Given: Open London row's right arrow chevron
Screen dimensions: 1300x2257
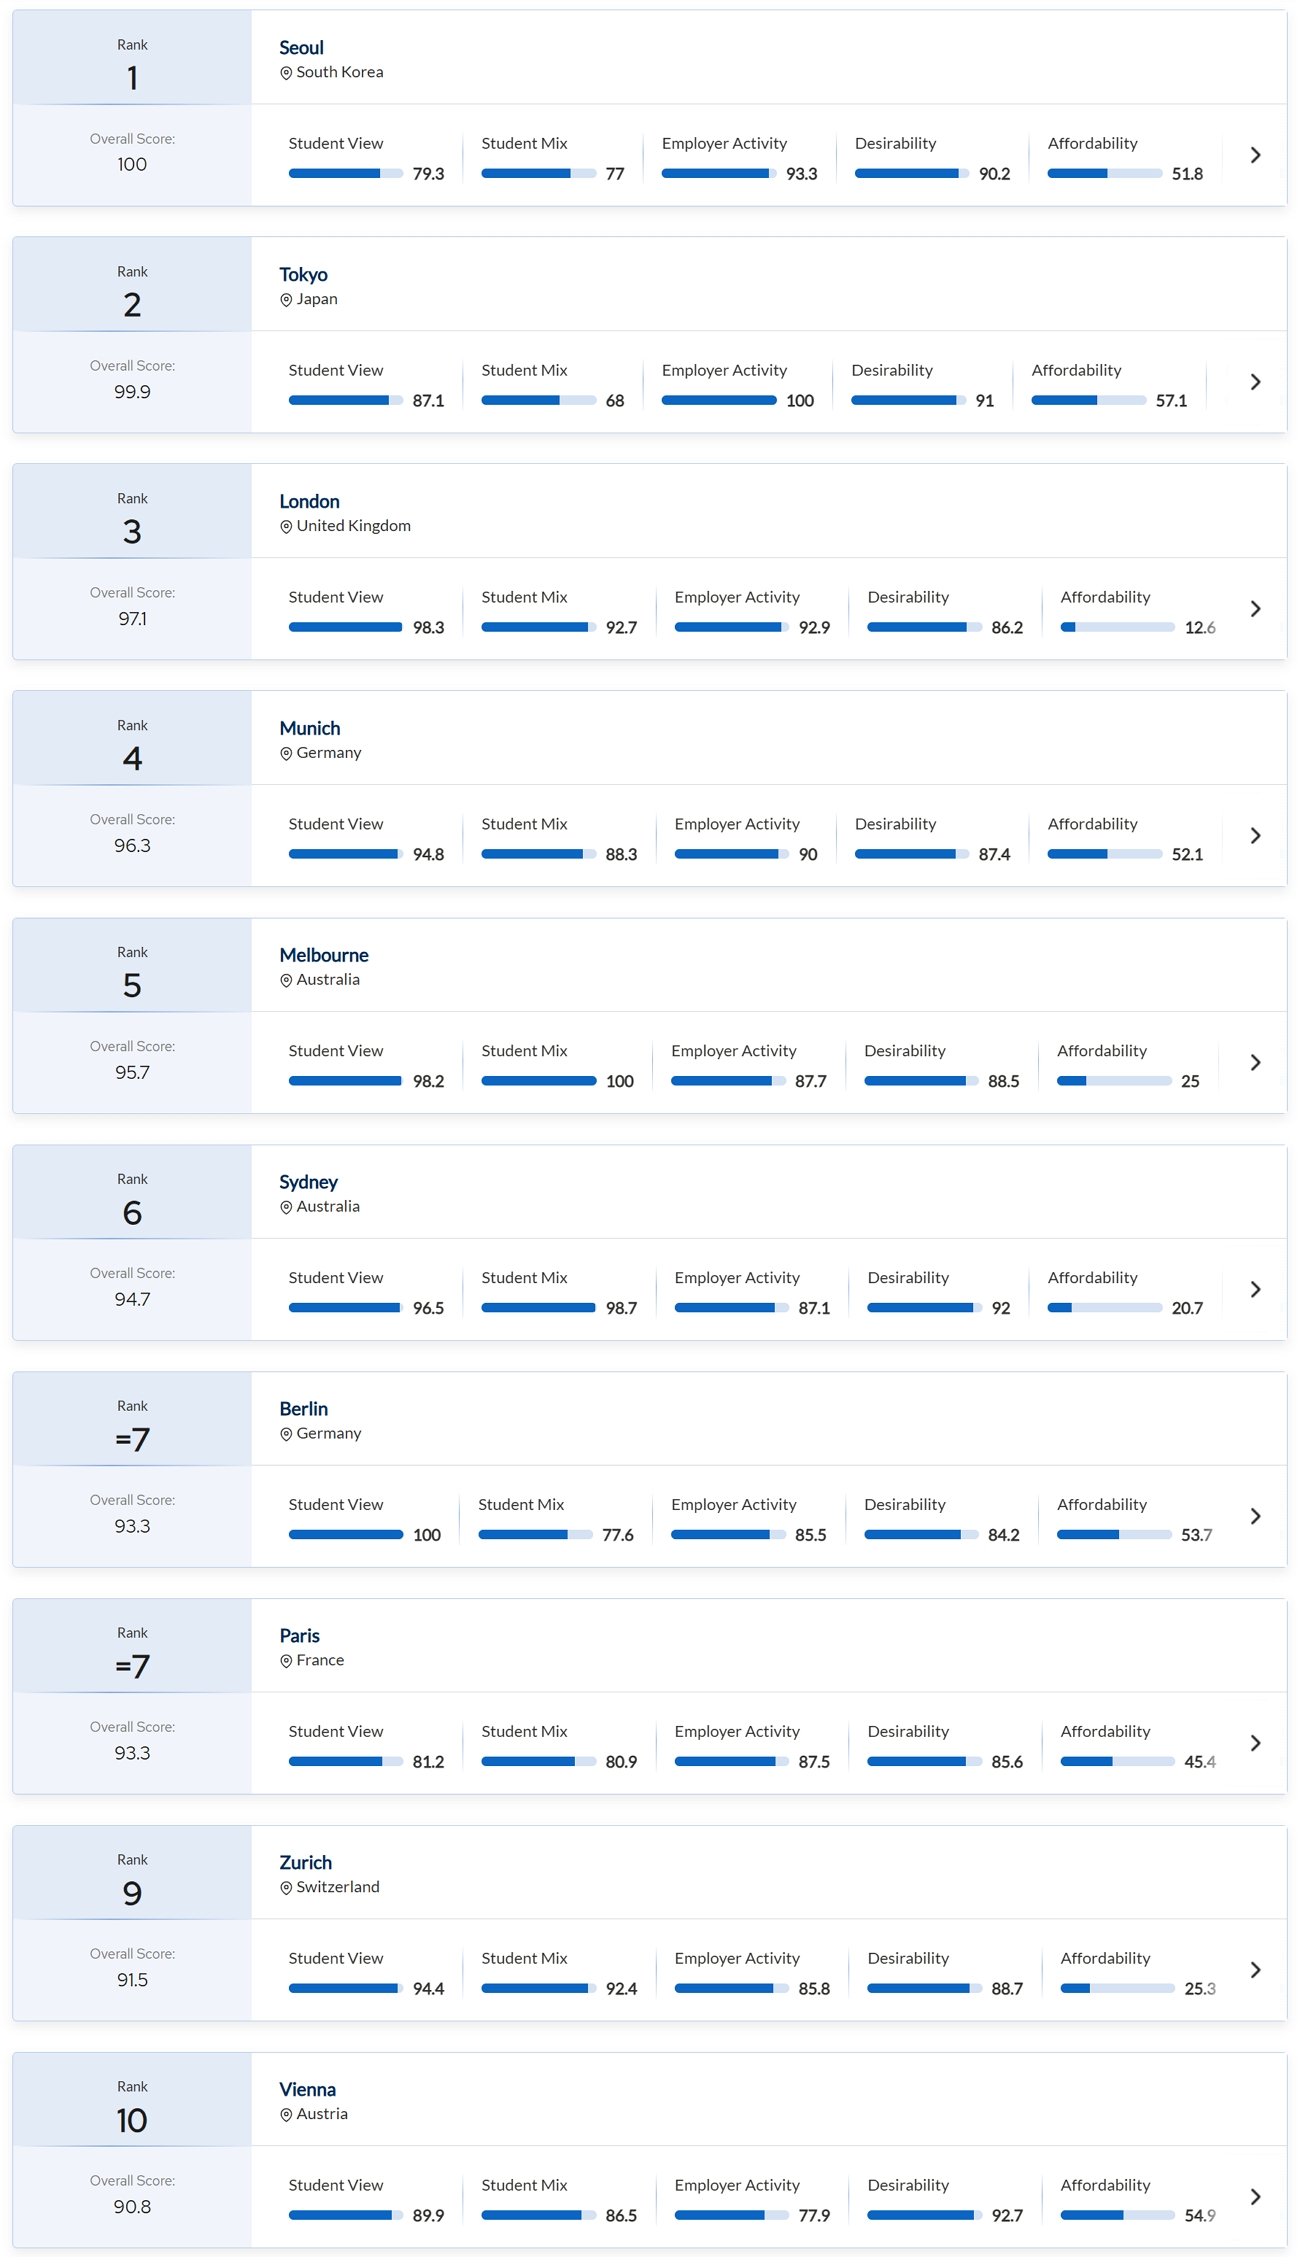Looking at the screenshot, I should click(x=1255, y=609).
